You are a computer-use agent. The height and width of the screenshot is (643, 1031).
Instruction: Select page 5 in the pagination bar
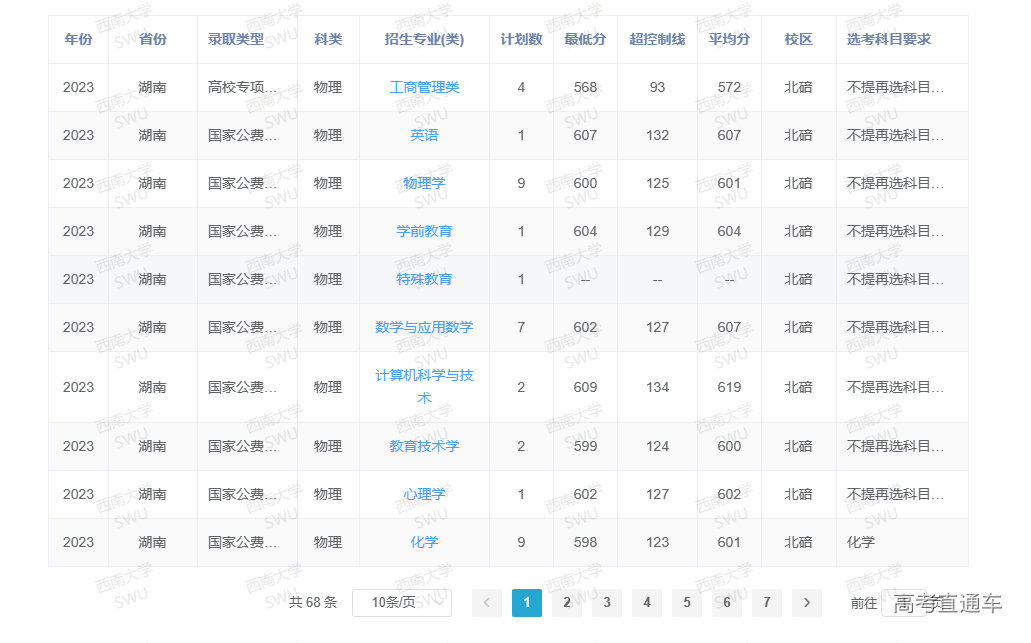pos(686,603)
